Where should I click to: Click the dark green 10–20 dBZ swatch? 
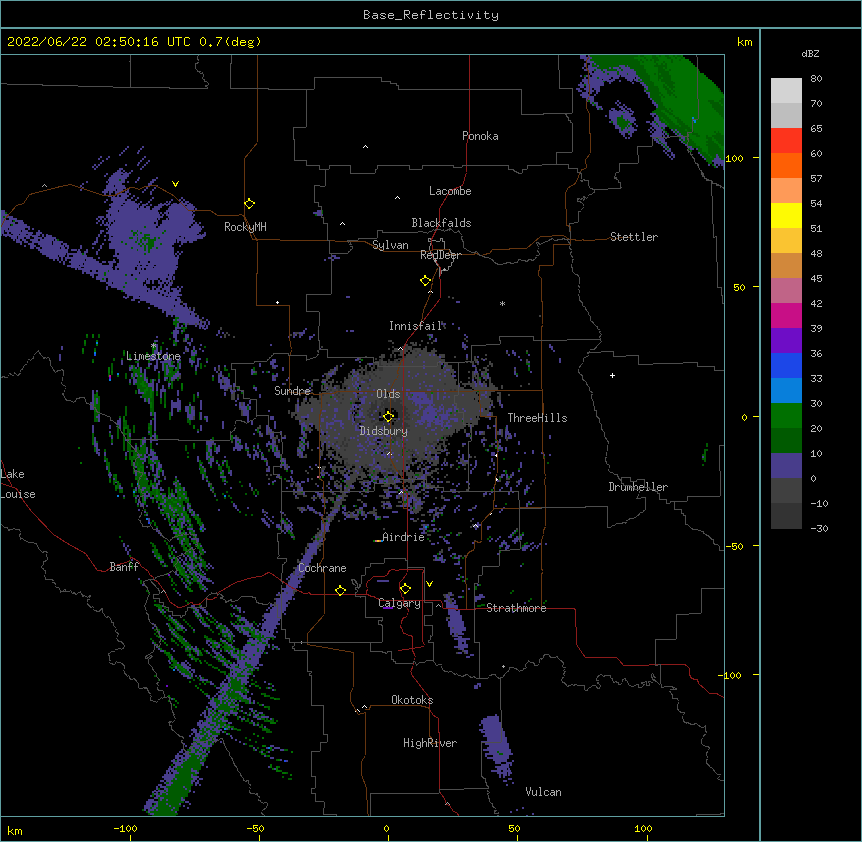click(786, 441)
